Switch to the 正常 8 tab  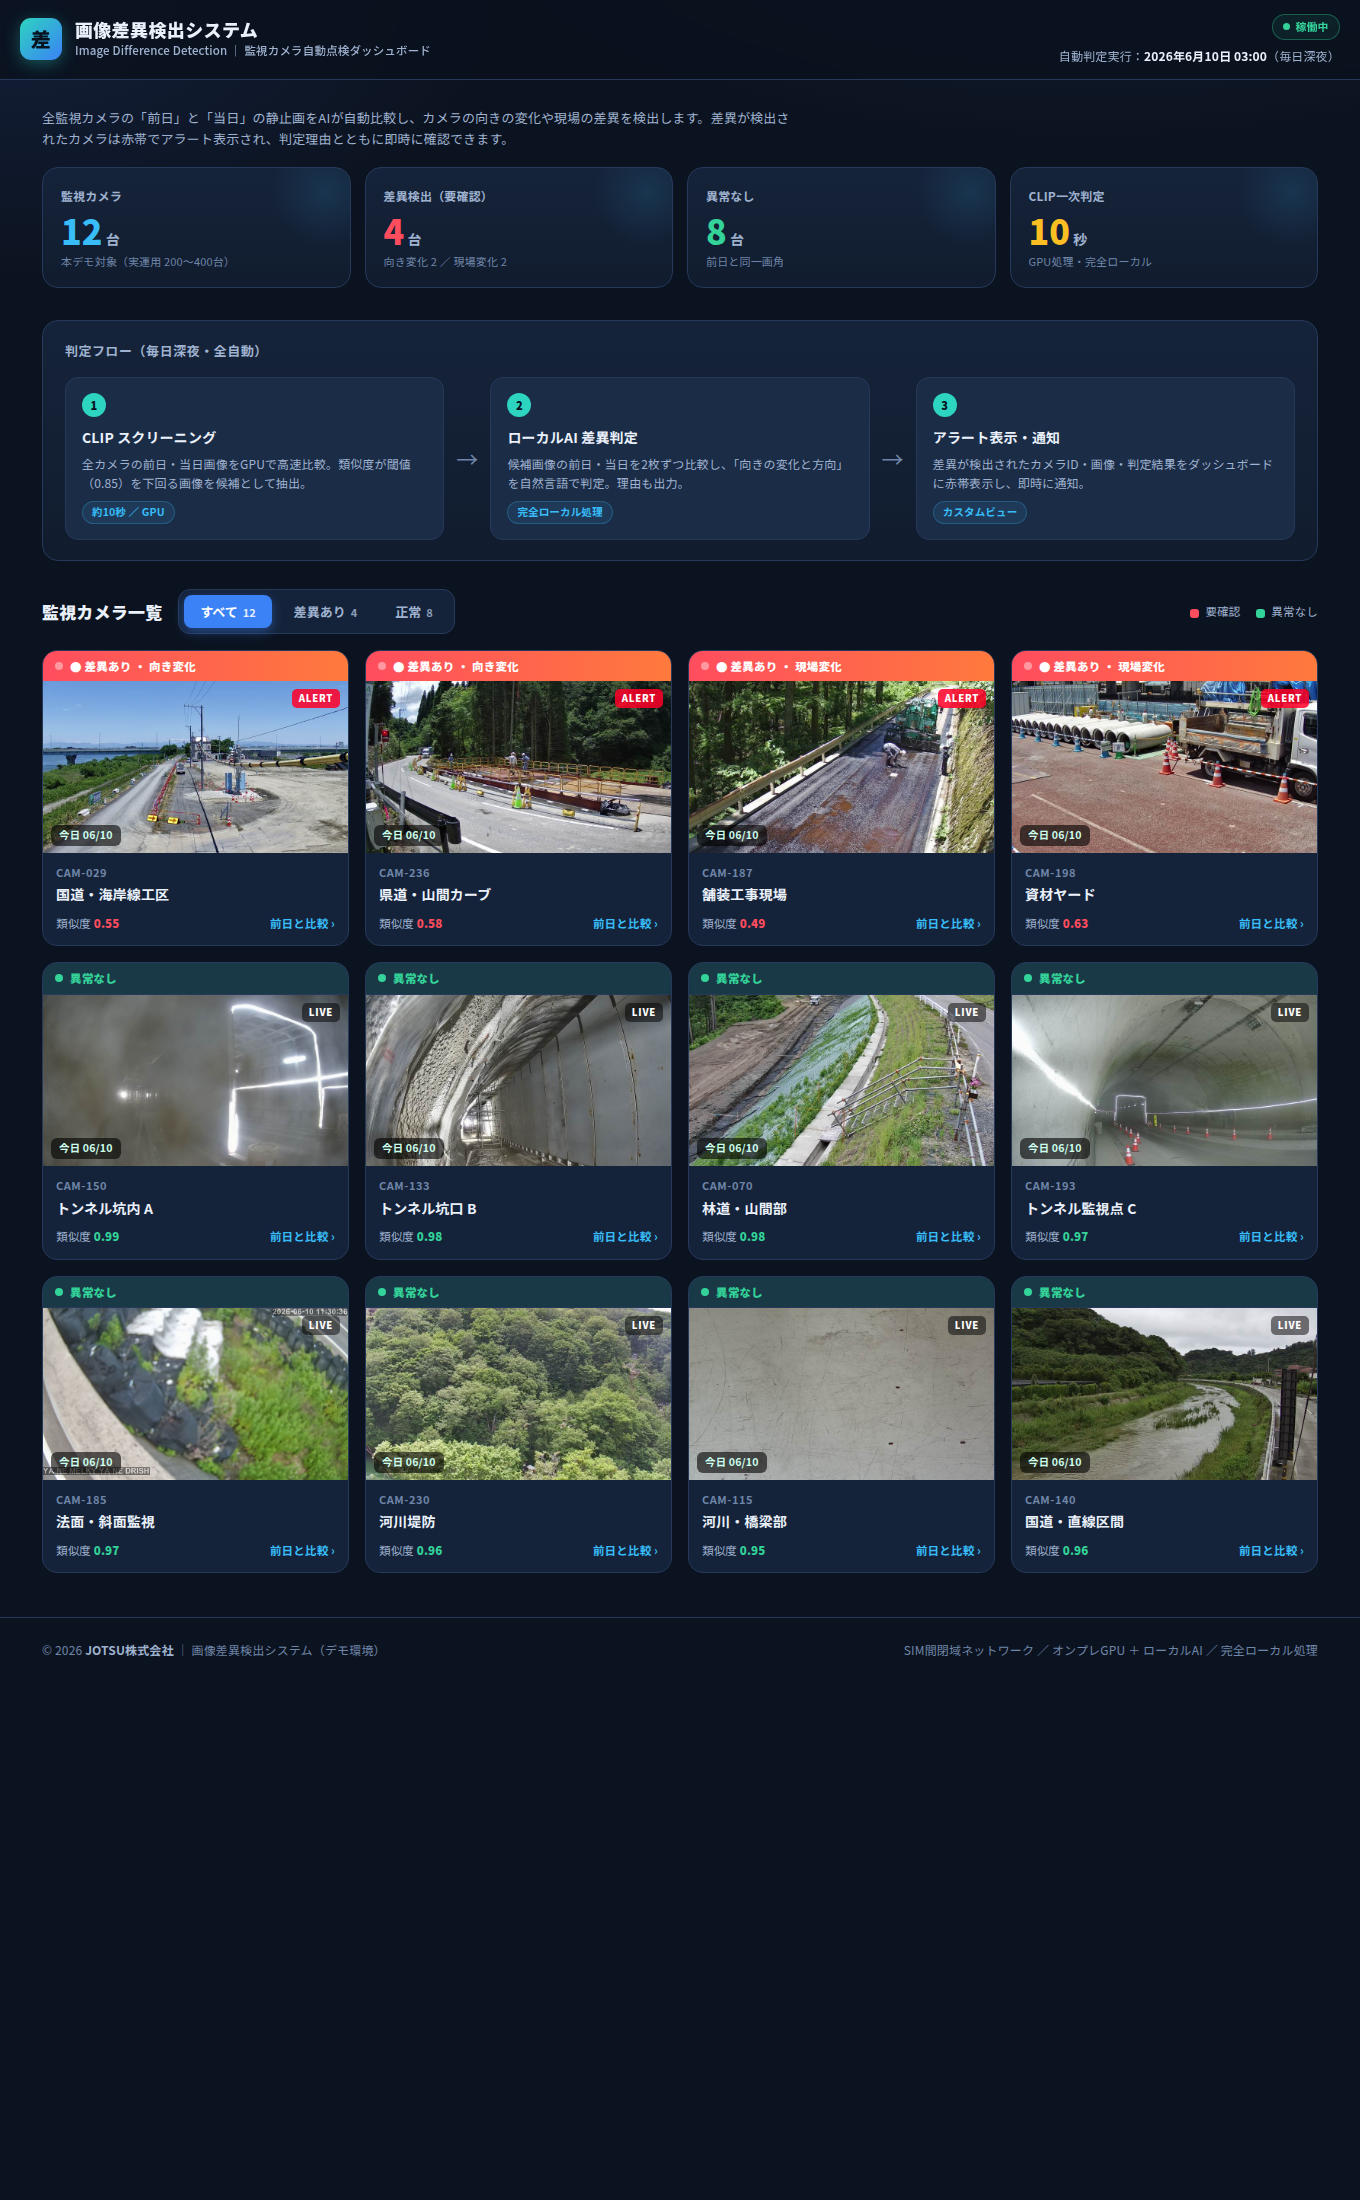(414, 612)
